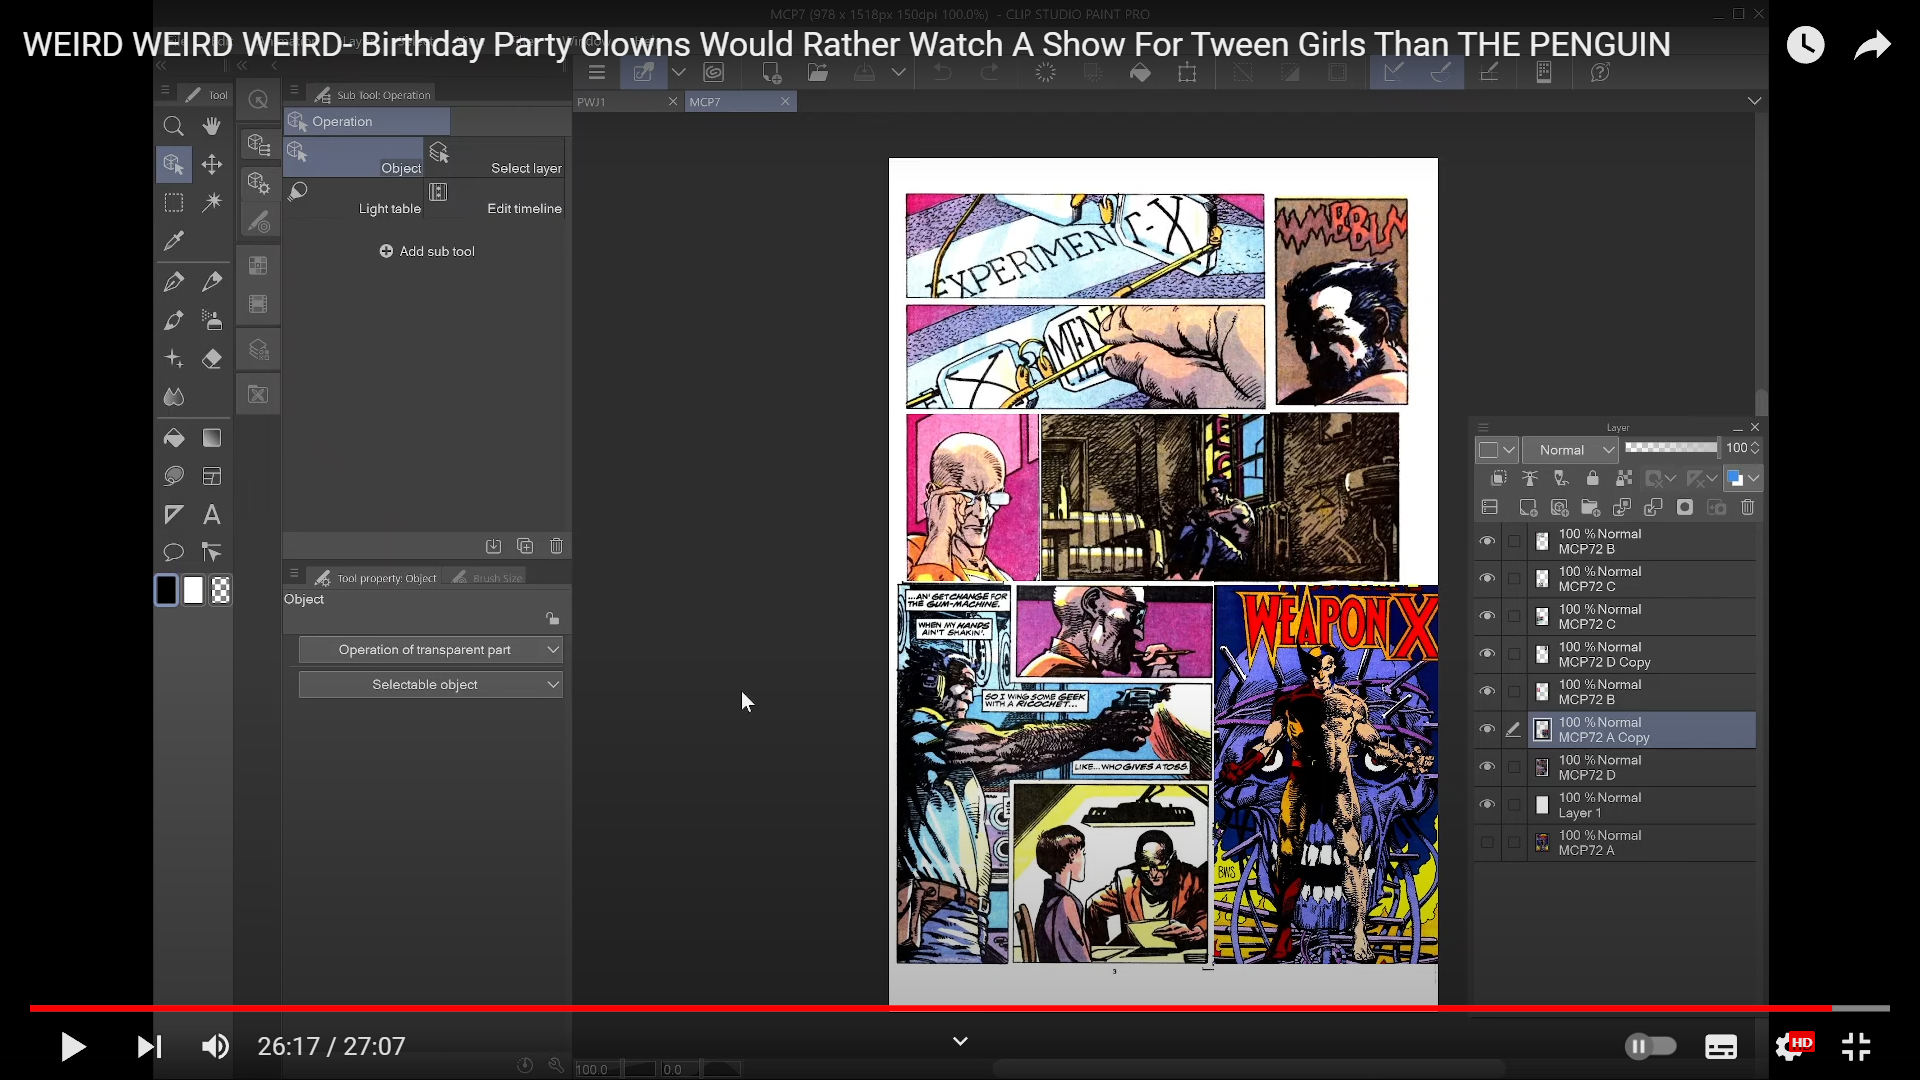Skip to next video
Viewport: 1920px width, 1080px height.
tap(149, 1046)
